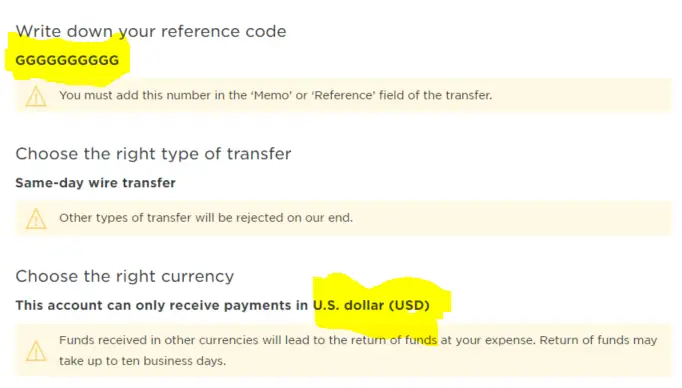Click the quoted 'Reference' word in the notice
This screenshot has width=682, height=388.
343,95
